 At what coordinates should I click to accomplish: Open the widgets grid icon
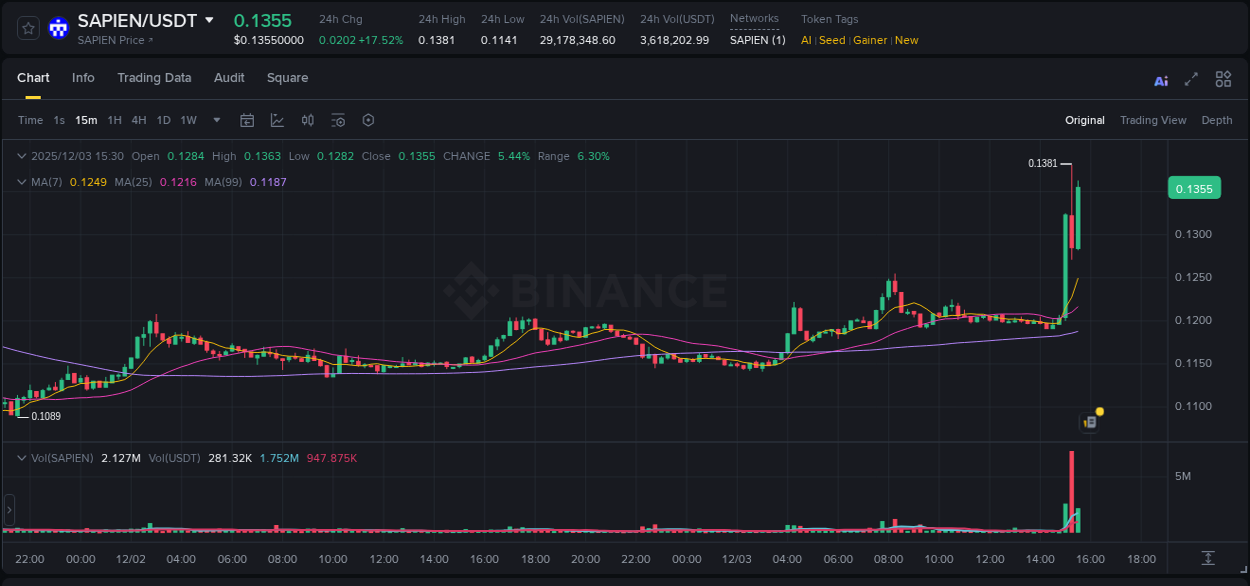[x=1223, y=79]
